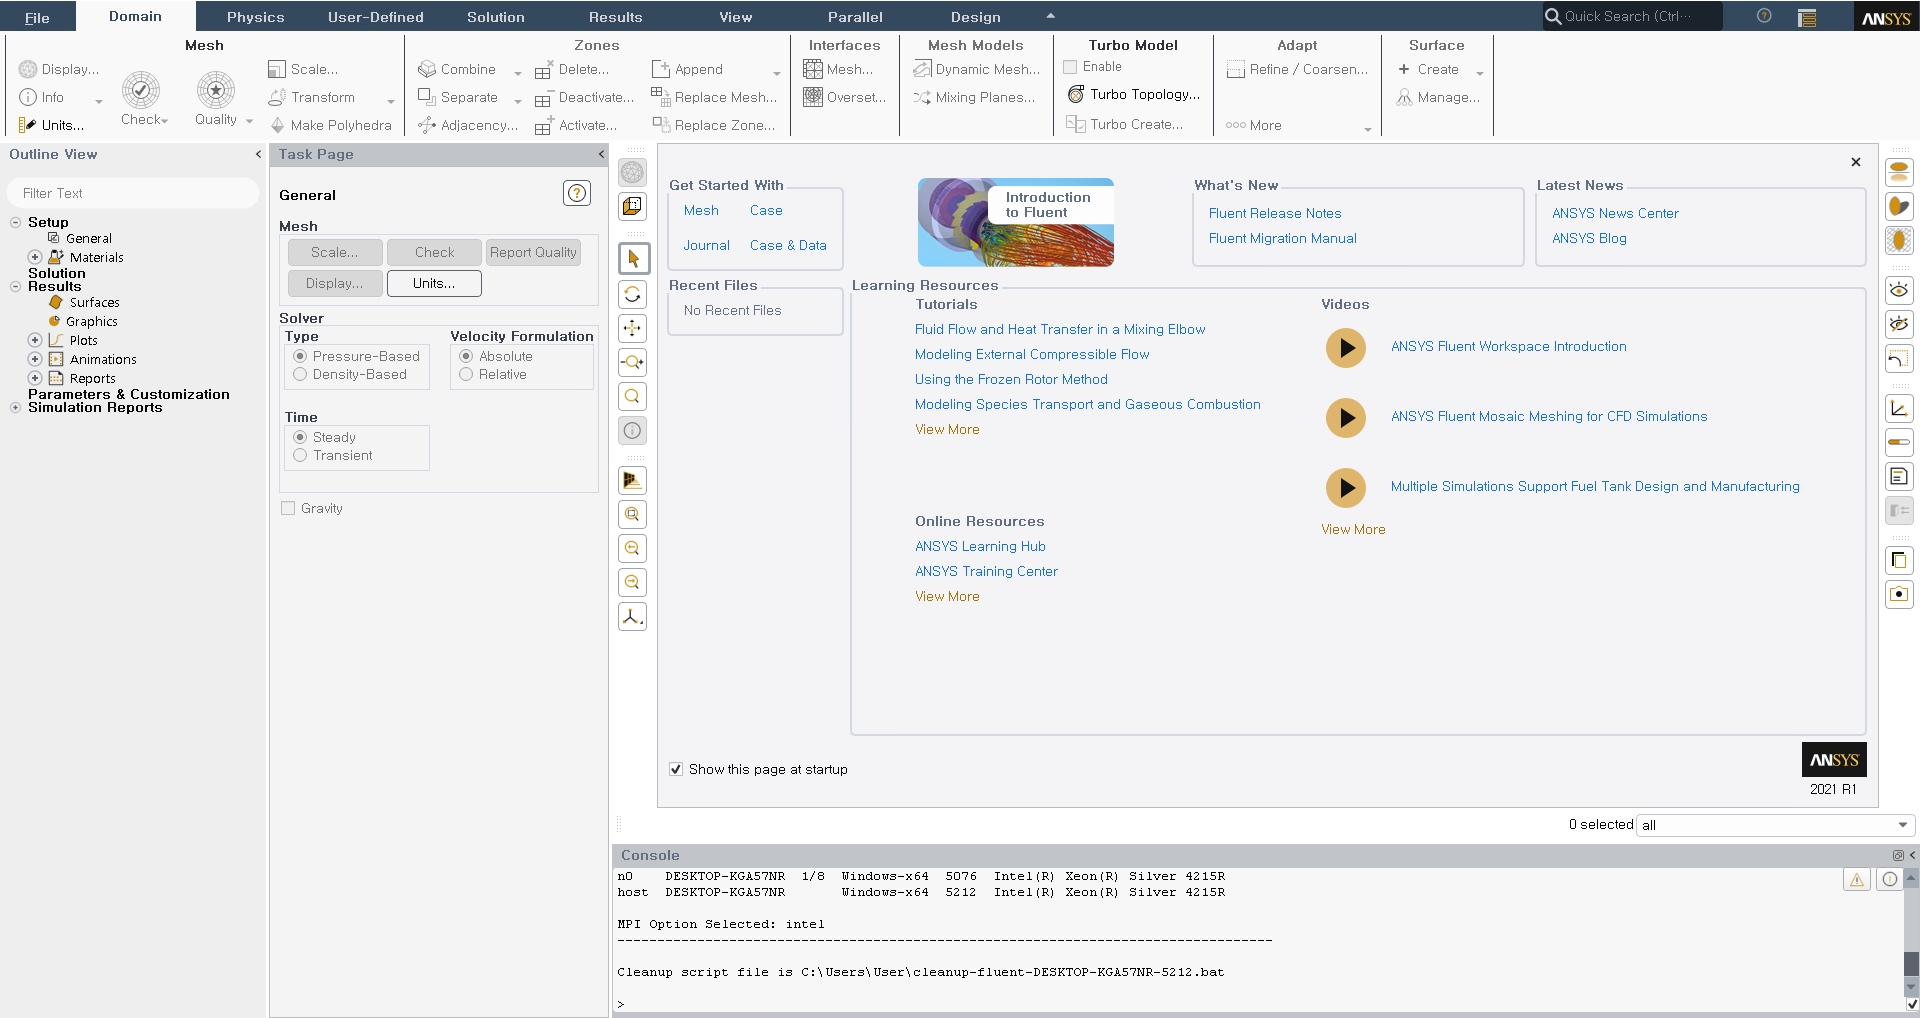Open the ANSYS Blog link

[1589, 238]
